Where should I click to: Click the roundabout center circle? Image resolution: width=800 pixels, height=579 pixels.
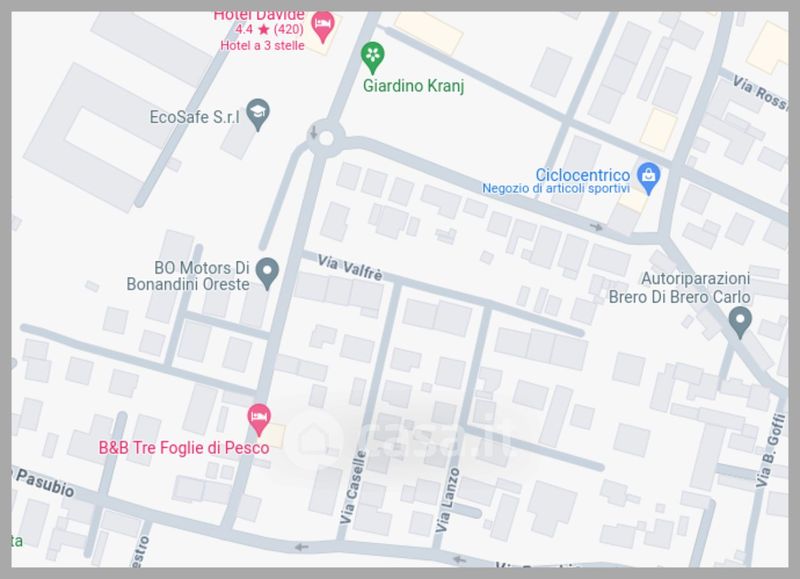[326, 138]
